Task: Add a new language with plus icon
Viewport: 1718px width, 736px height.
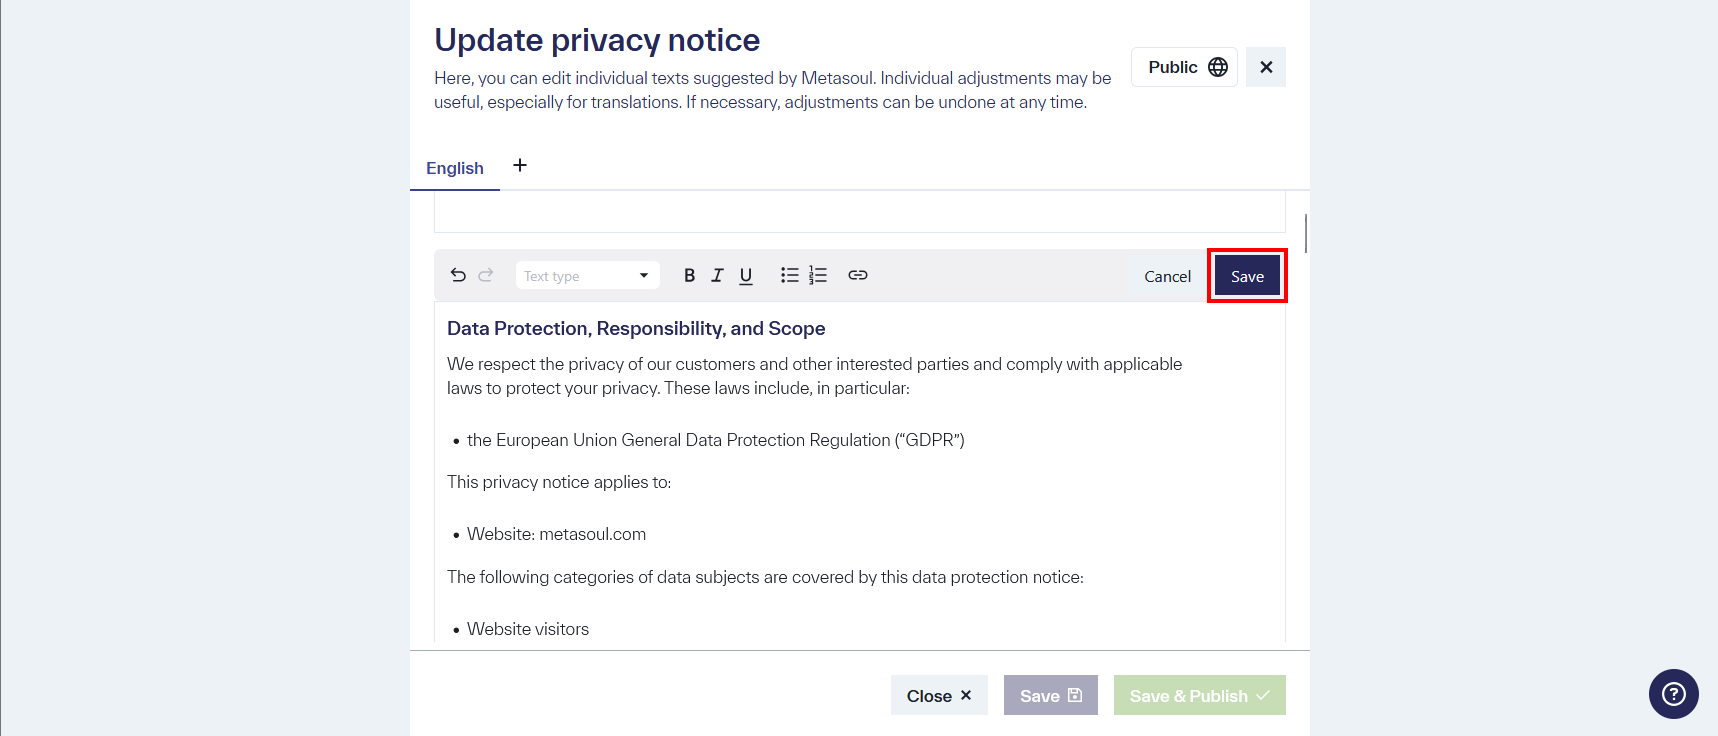Action: (x=520, y=166)
